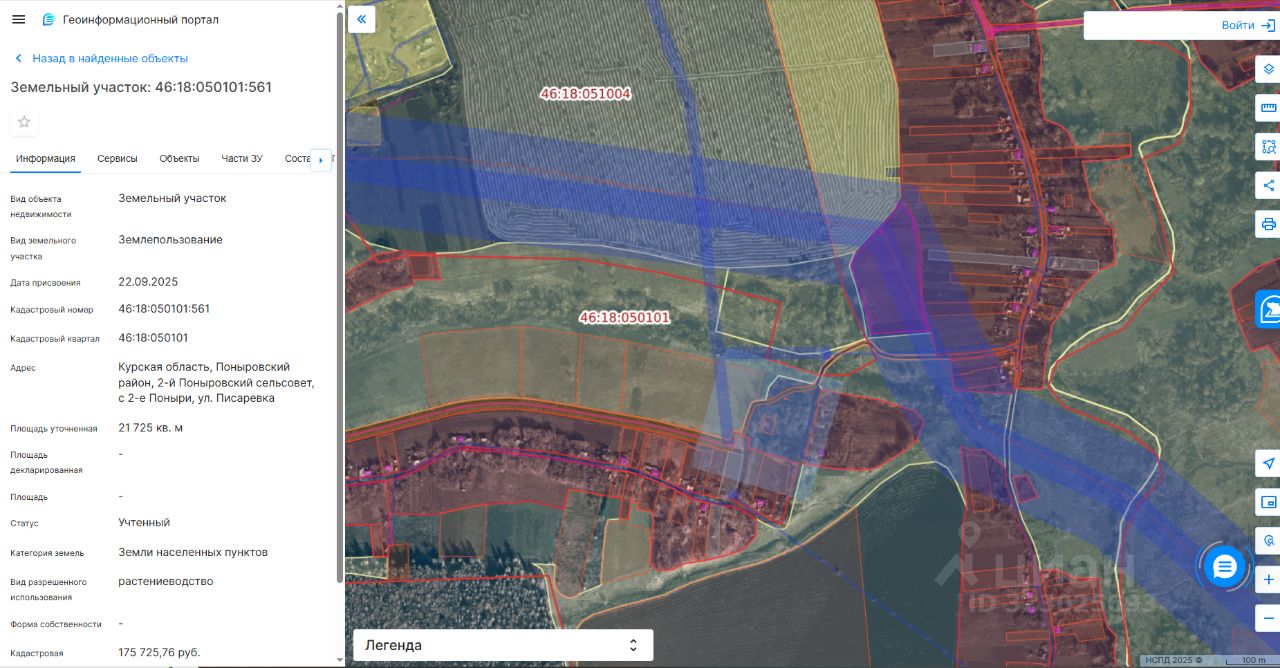Viewport: 1280px width, 668px height.
Task: Click the permitted use value растениеводство
Action: tap(166, 581)
